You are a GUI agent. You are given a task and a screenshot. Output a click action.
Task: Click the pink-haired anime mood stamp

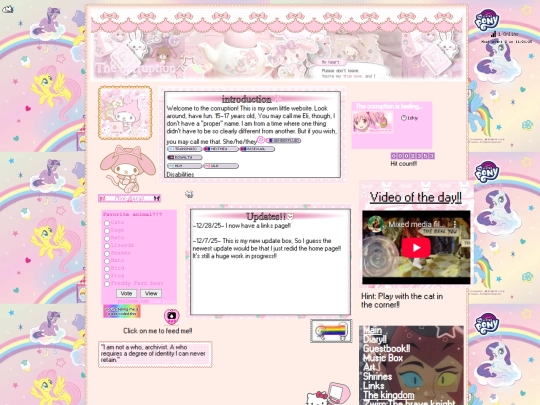coord(373,122)
